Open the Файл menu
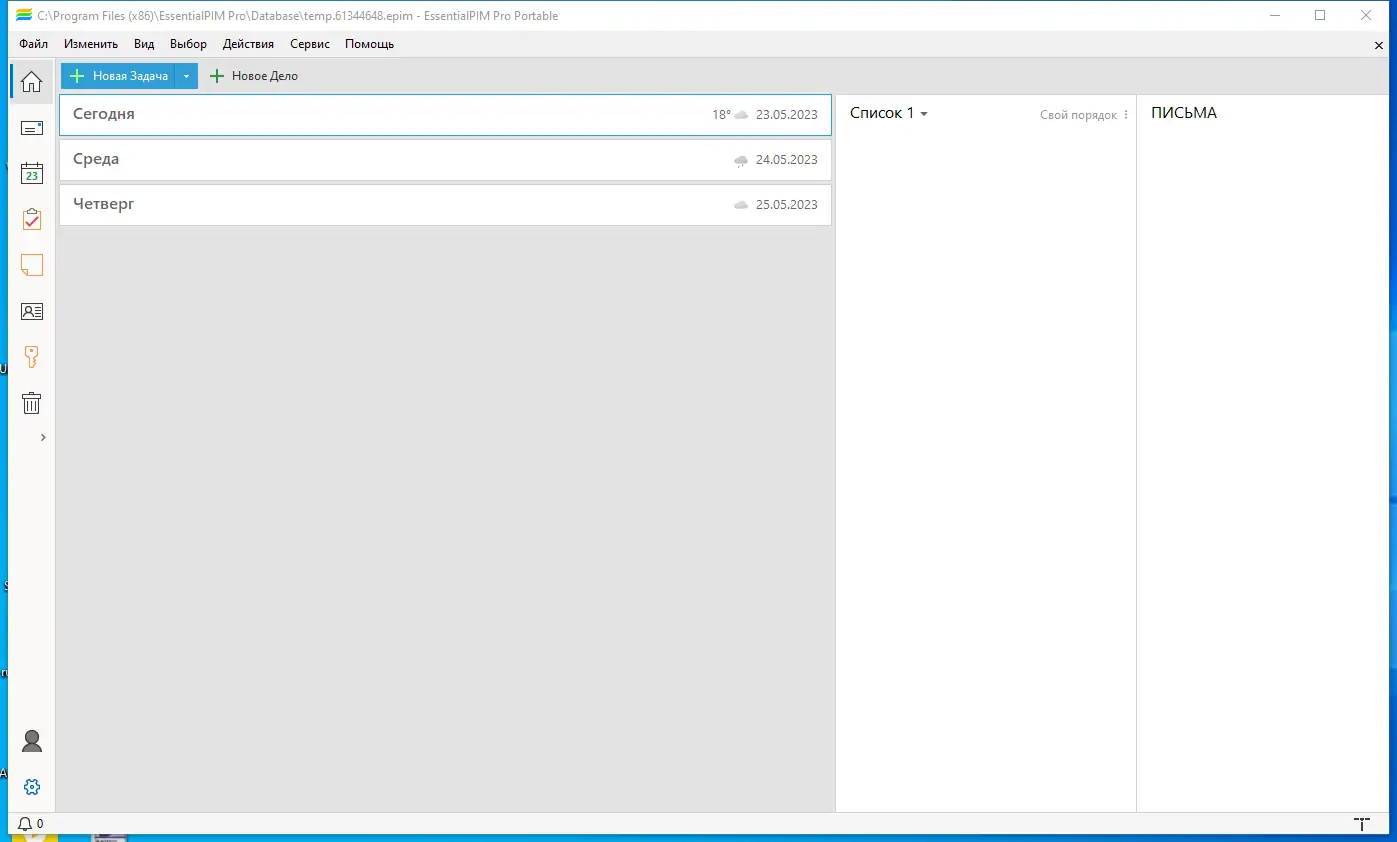The height and width of the screenshot is (842, 1397). pyautogui.click(x=34, y=44)
